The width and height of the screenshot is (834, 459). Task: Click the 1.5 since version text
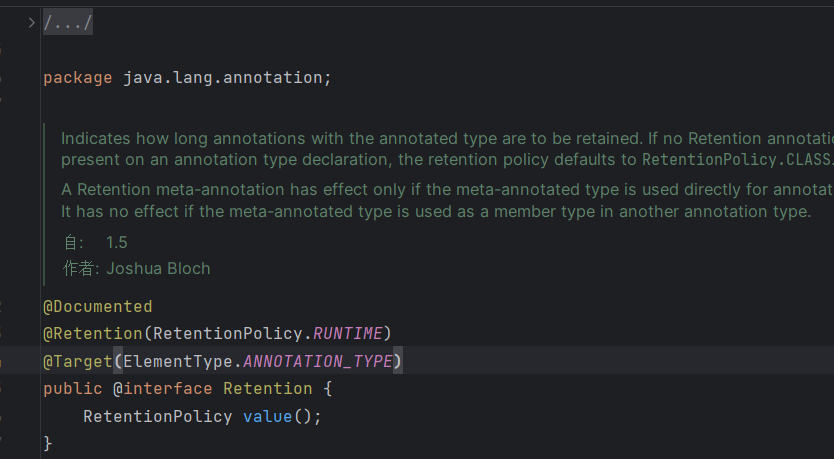click(x=117, y=242)
